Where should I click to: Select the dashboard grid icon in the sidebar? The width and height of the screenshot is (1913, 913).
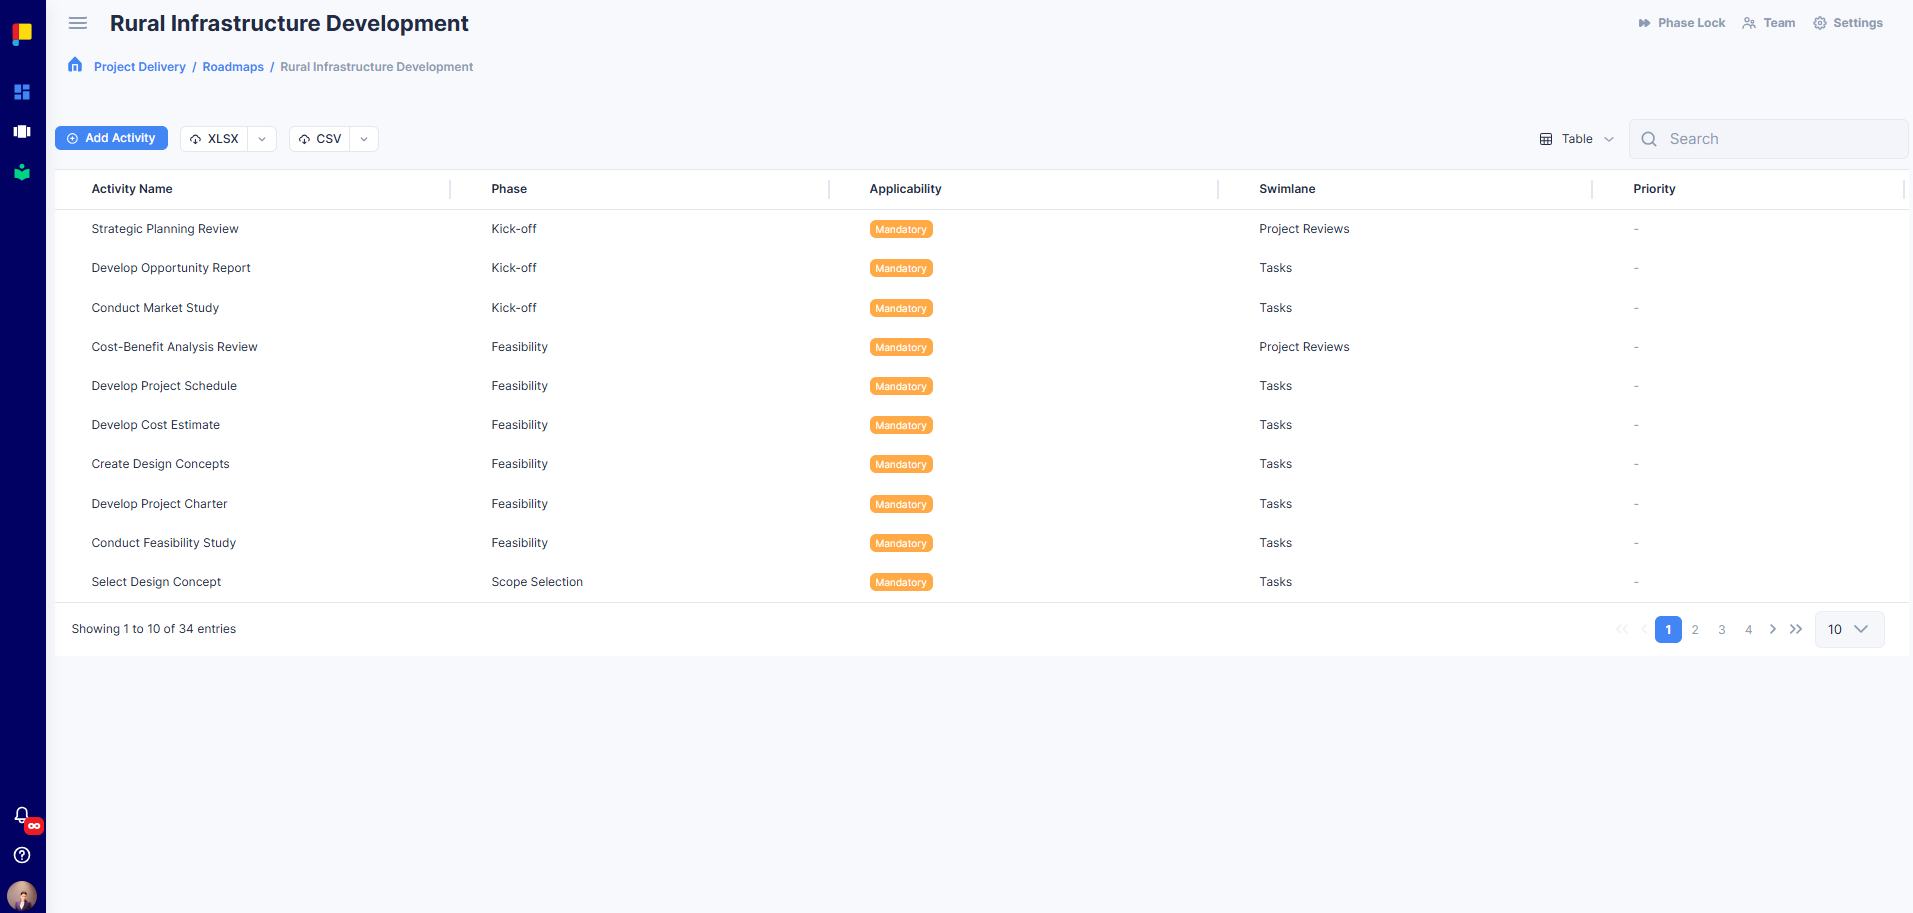point(21,92)
